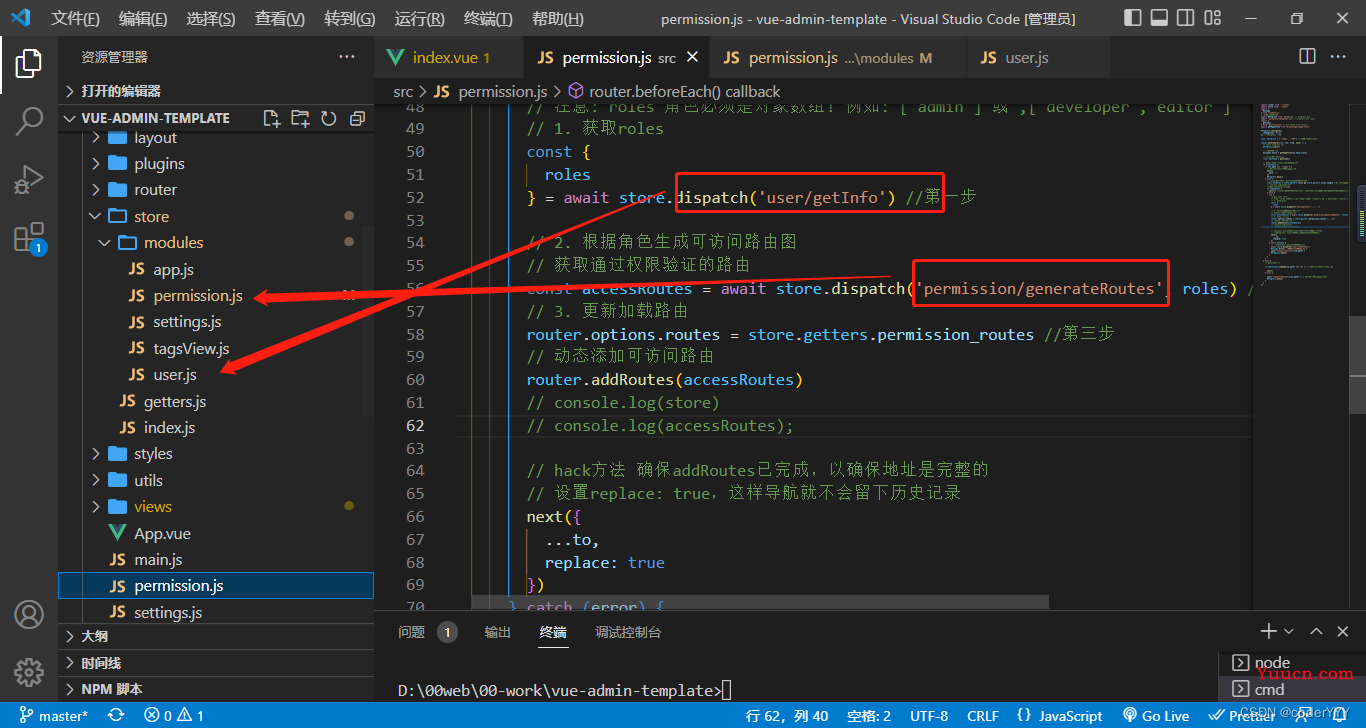
Task: Open new terminal profile dropdown arrow
Action: (x=1289, y=631)
